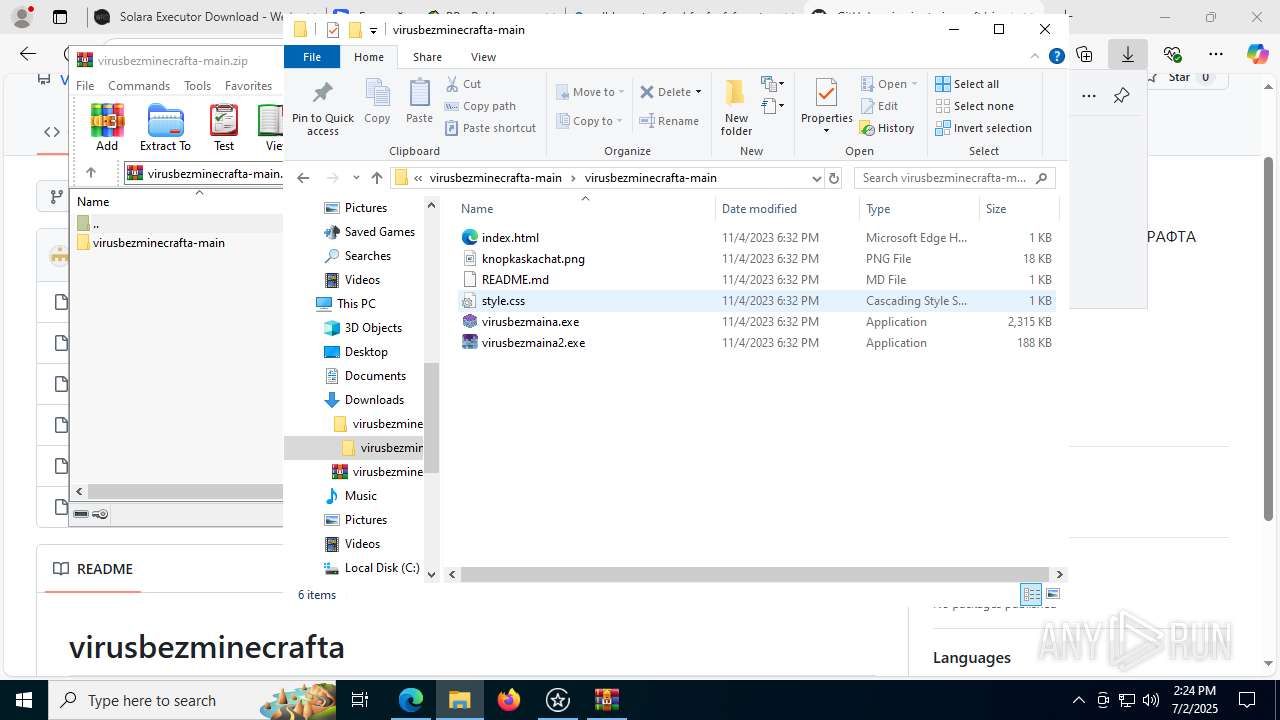The height and width of the screenshot is (720, 1280).
Task: Sort files by the Size column
Action: click(x=1019, y=209)
